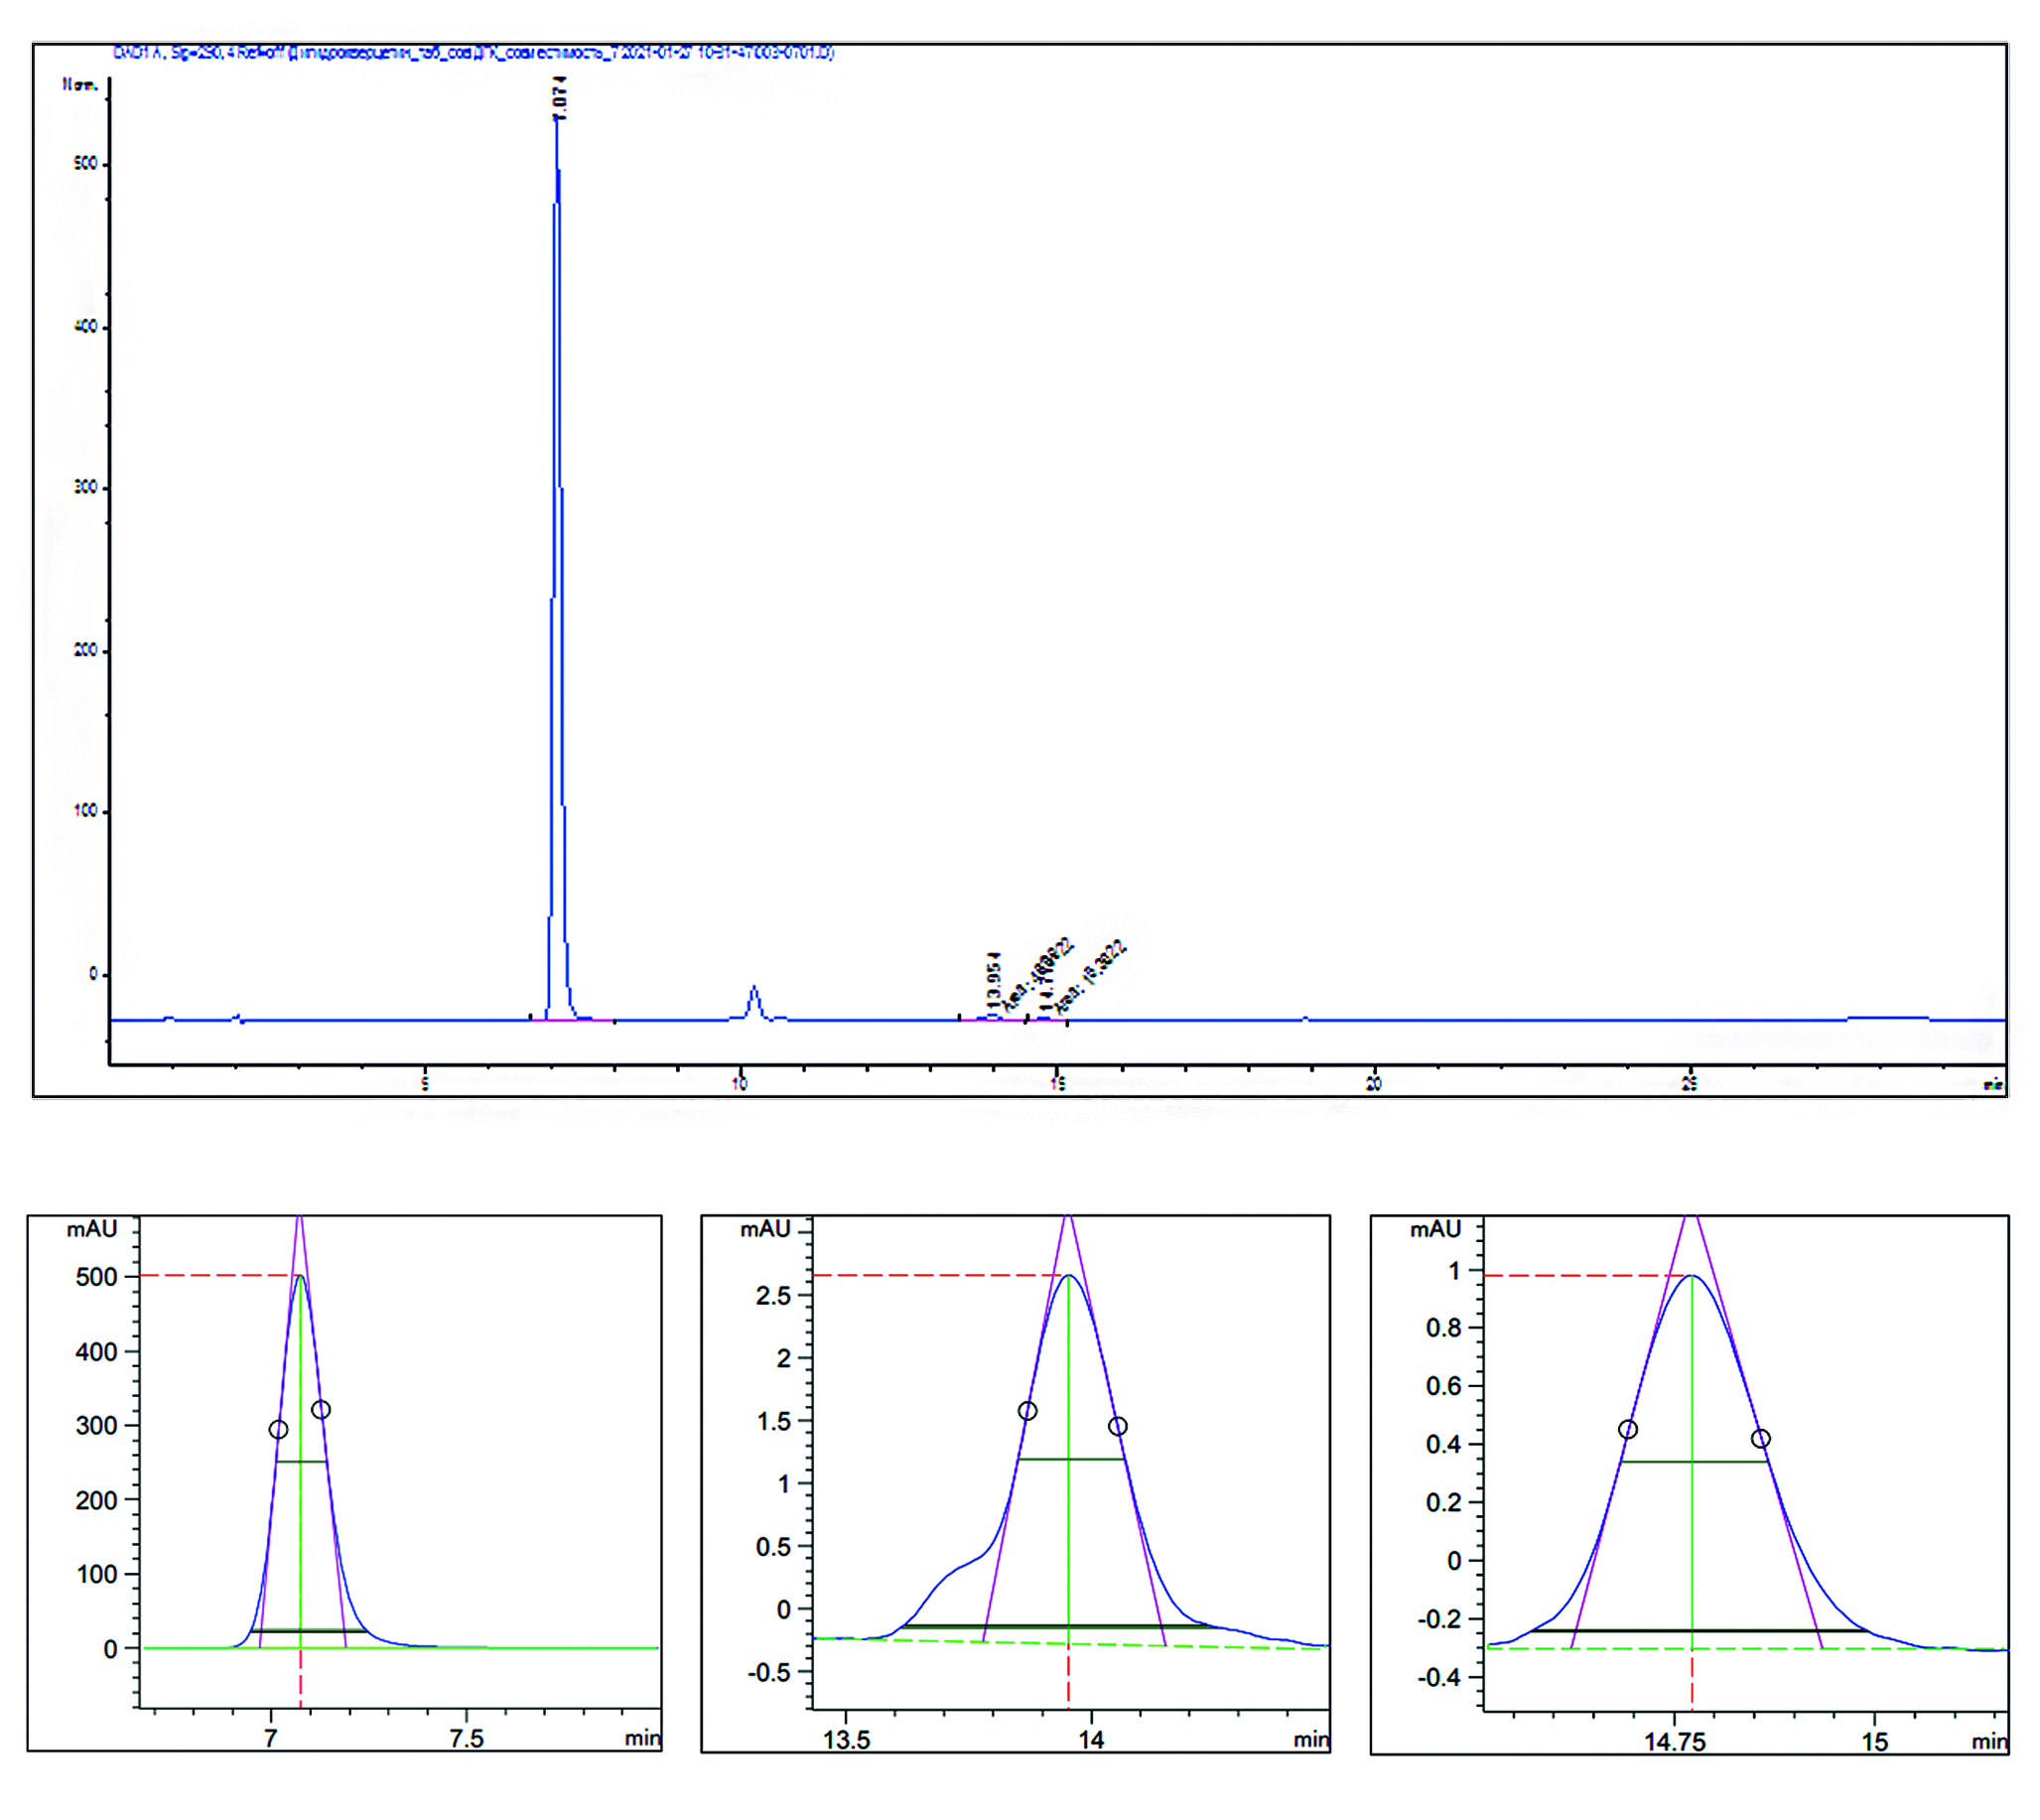Click the broad bump near 28 minutes
2040x1820 pixels.
click(1888, 1017)
